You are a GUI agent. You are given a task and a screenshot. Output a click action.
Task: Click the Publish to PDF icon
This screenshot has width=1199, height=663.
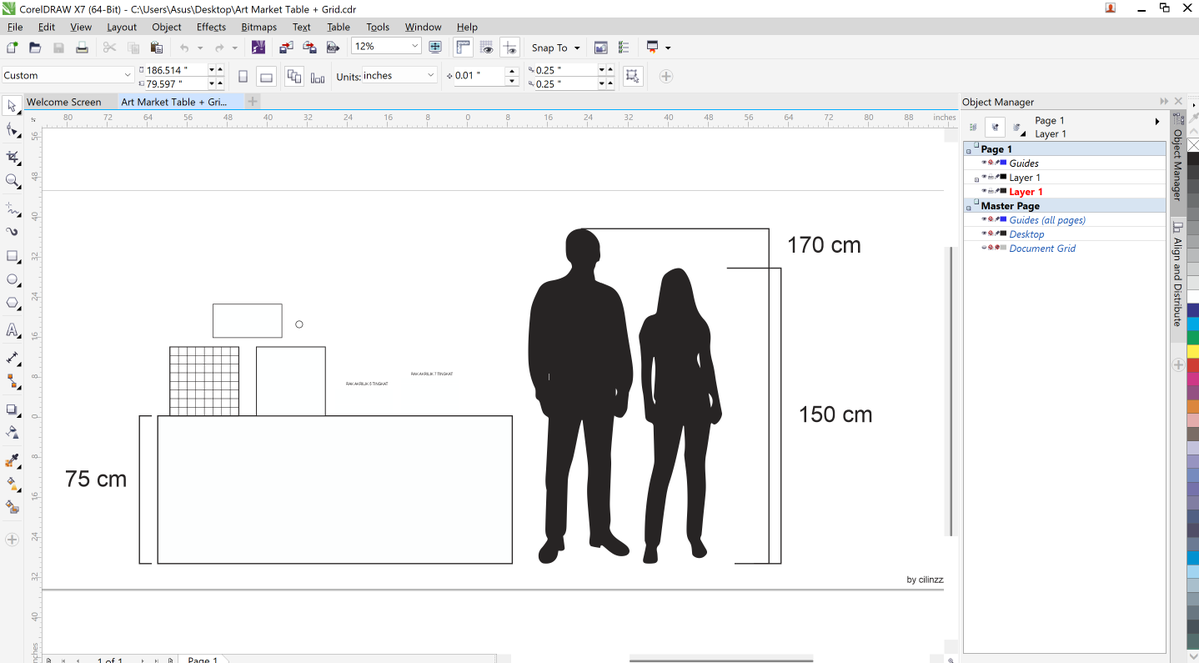point(333,47)
